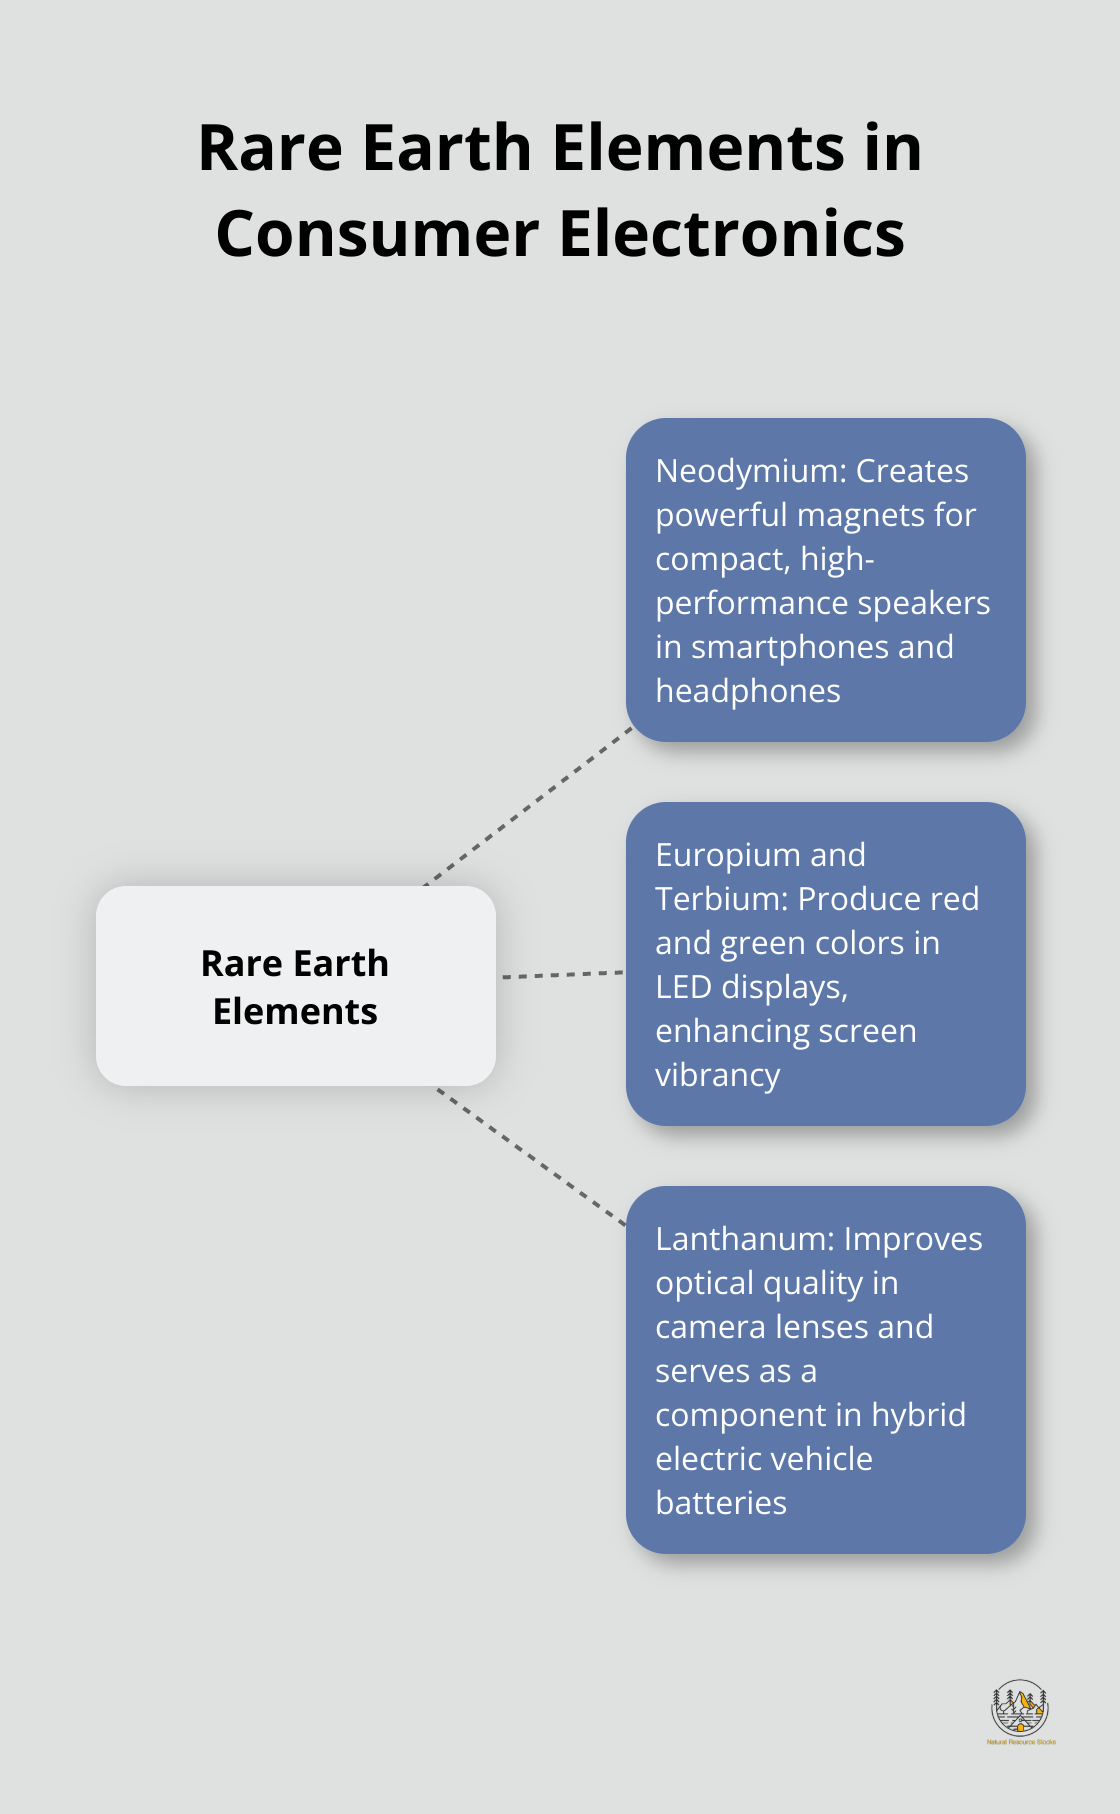Click the word 'batteries' in the Lanthanum box

[x=720, y=1503]
